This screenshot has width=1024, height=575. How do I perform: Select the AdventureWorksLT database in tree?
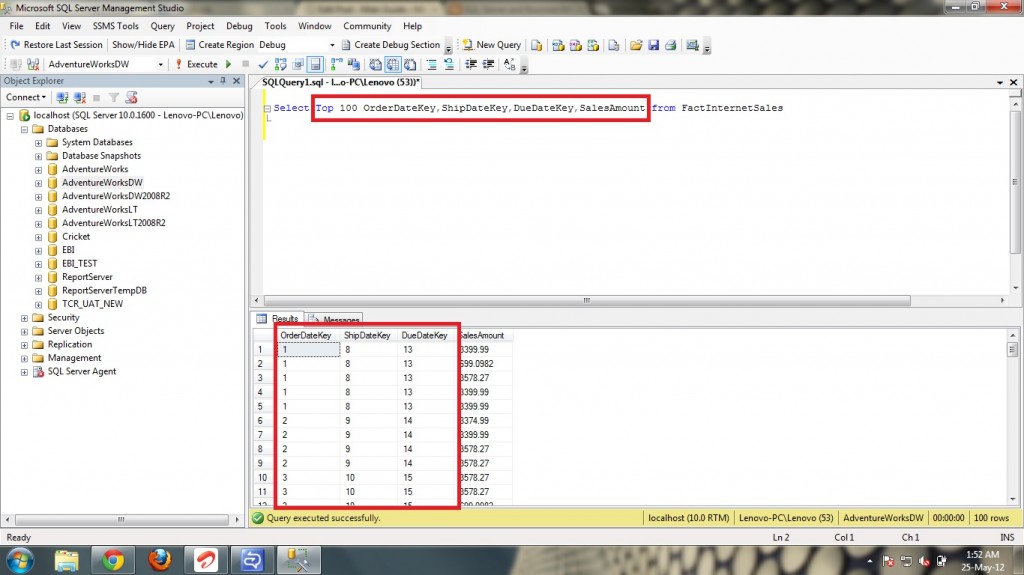pos(100,210)
